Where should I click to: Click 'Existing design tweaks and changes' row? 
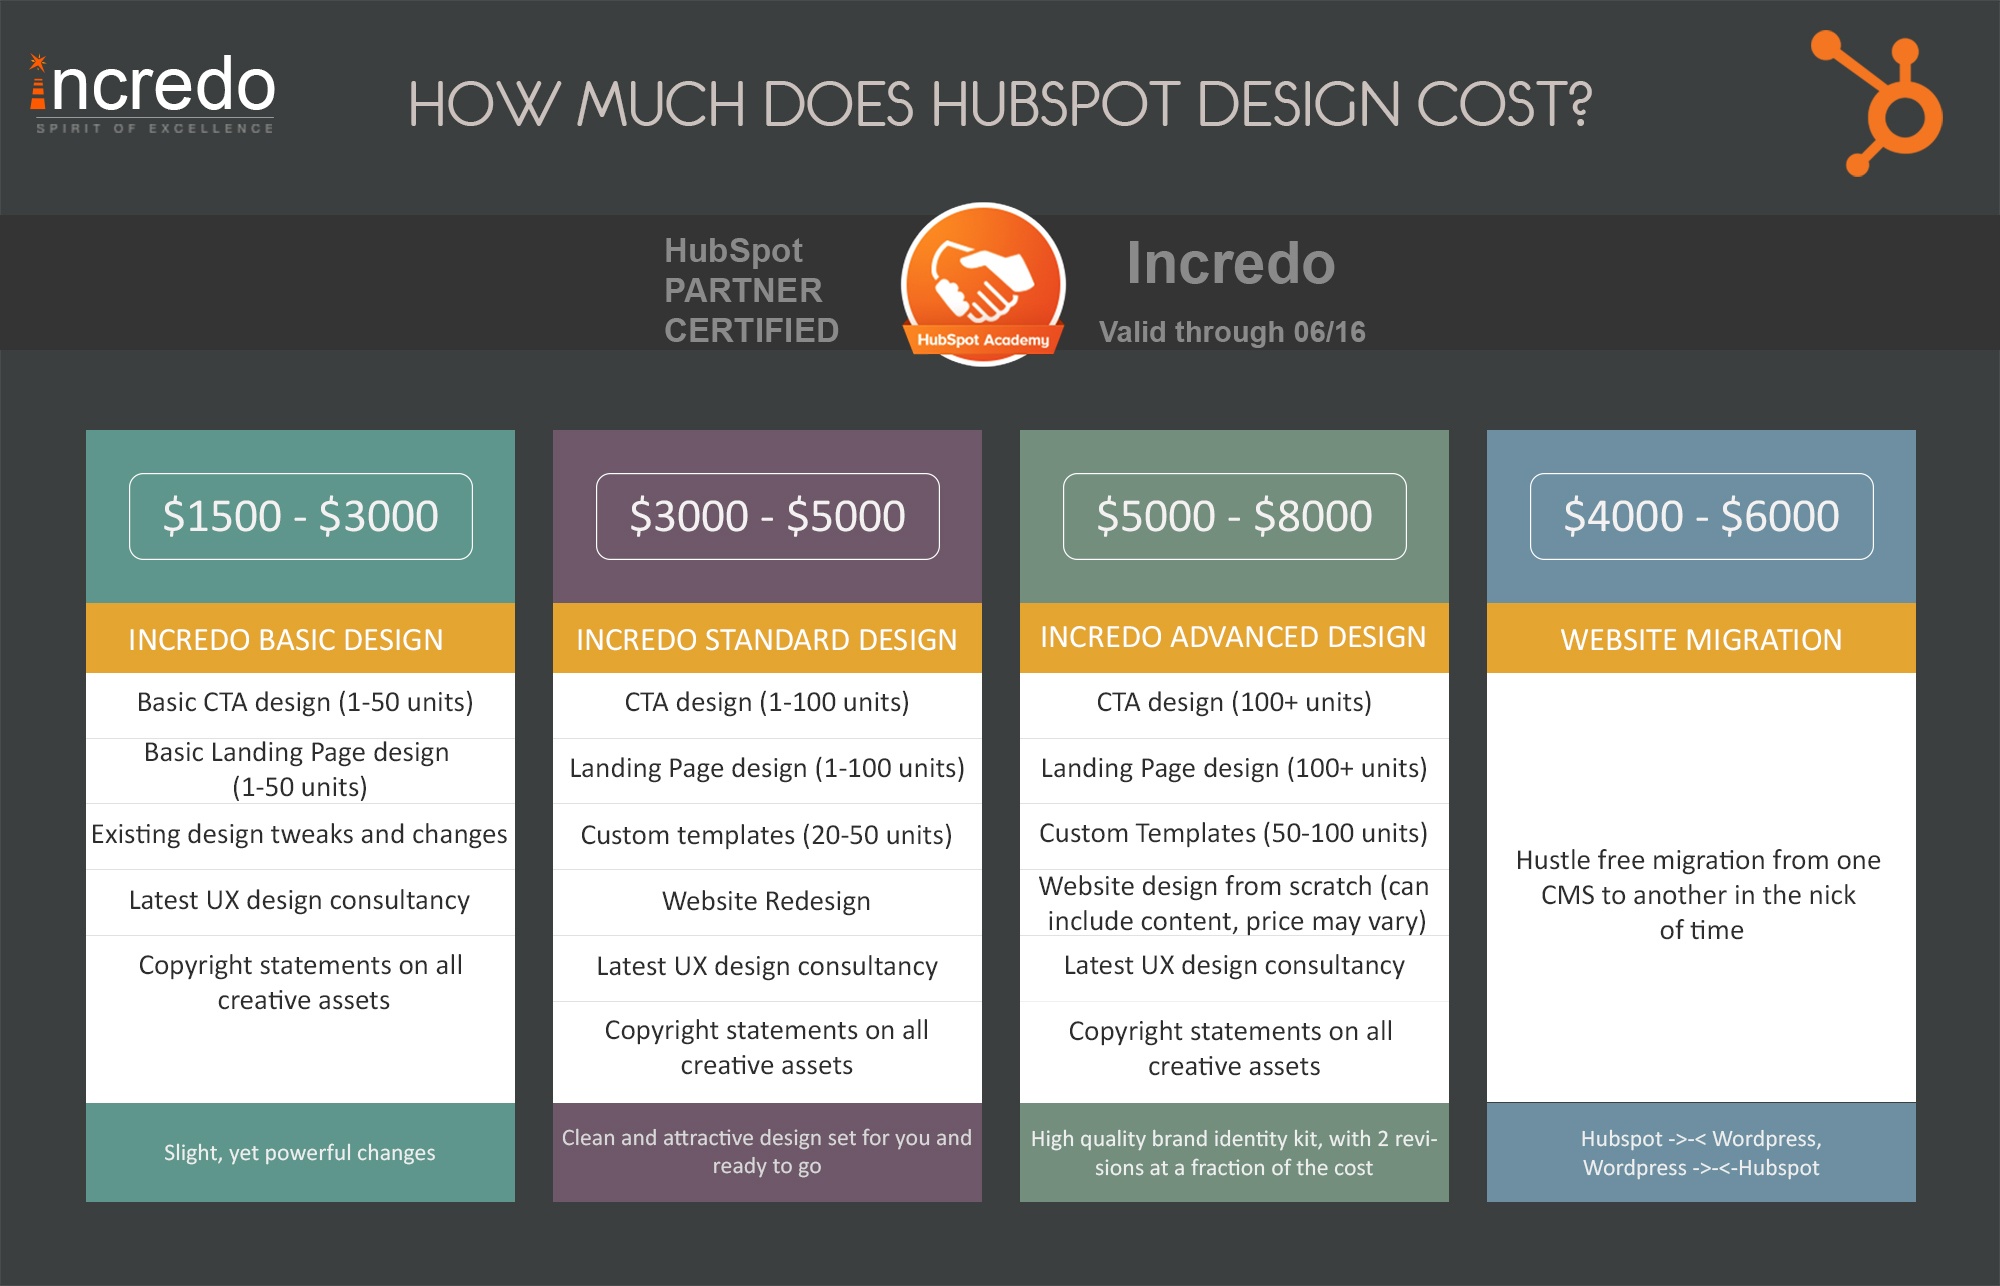click(x=300, y=836)
